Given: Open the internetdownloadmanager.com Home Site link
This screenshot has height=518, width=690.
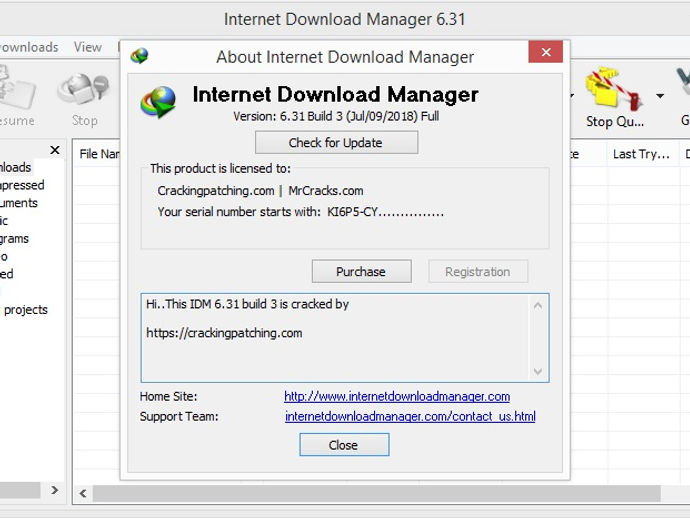Looking at the screenshot, I should point(397,397).
